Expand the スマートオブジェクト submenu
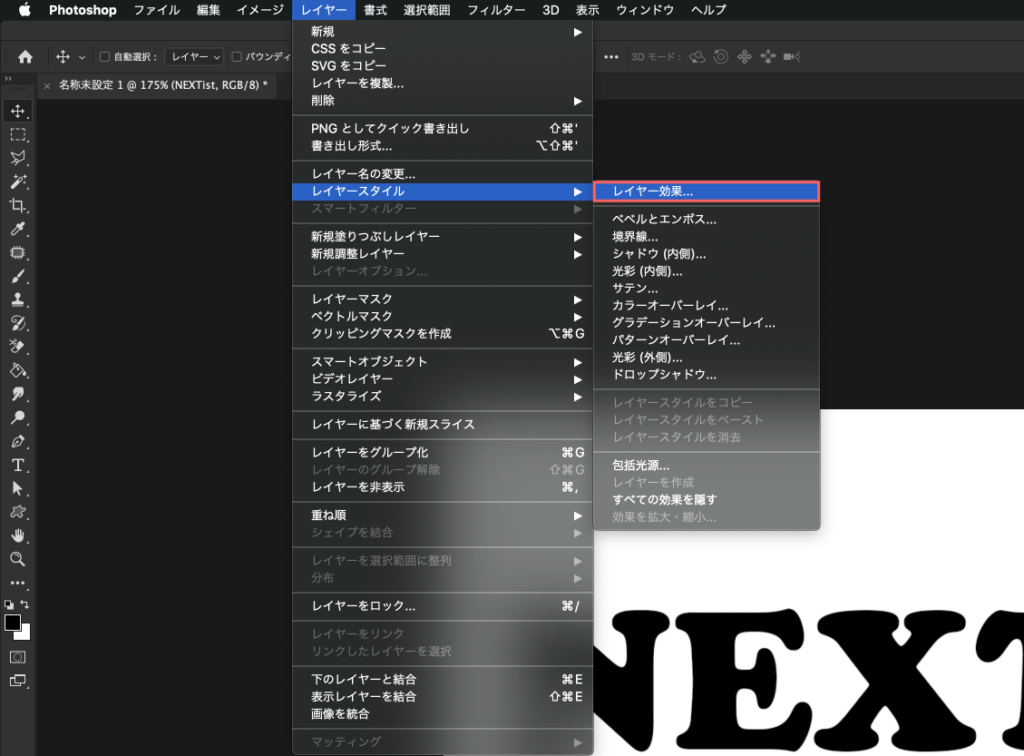The width and height of the screenshot is (1024, 756). coord(443,362)
